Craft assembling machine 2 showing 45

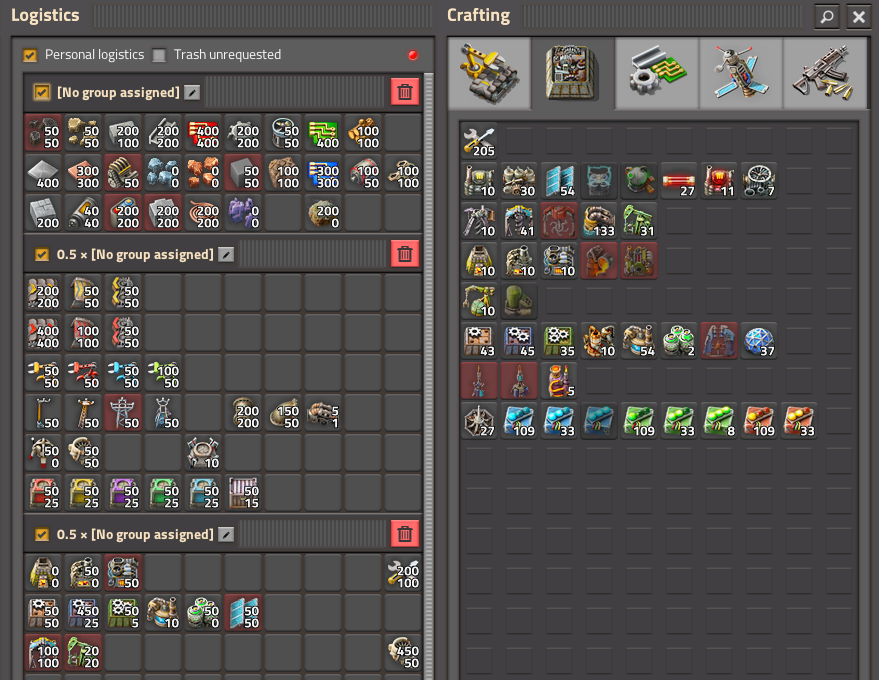point(520,341)
